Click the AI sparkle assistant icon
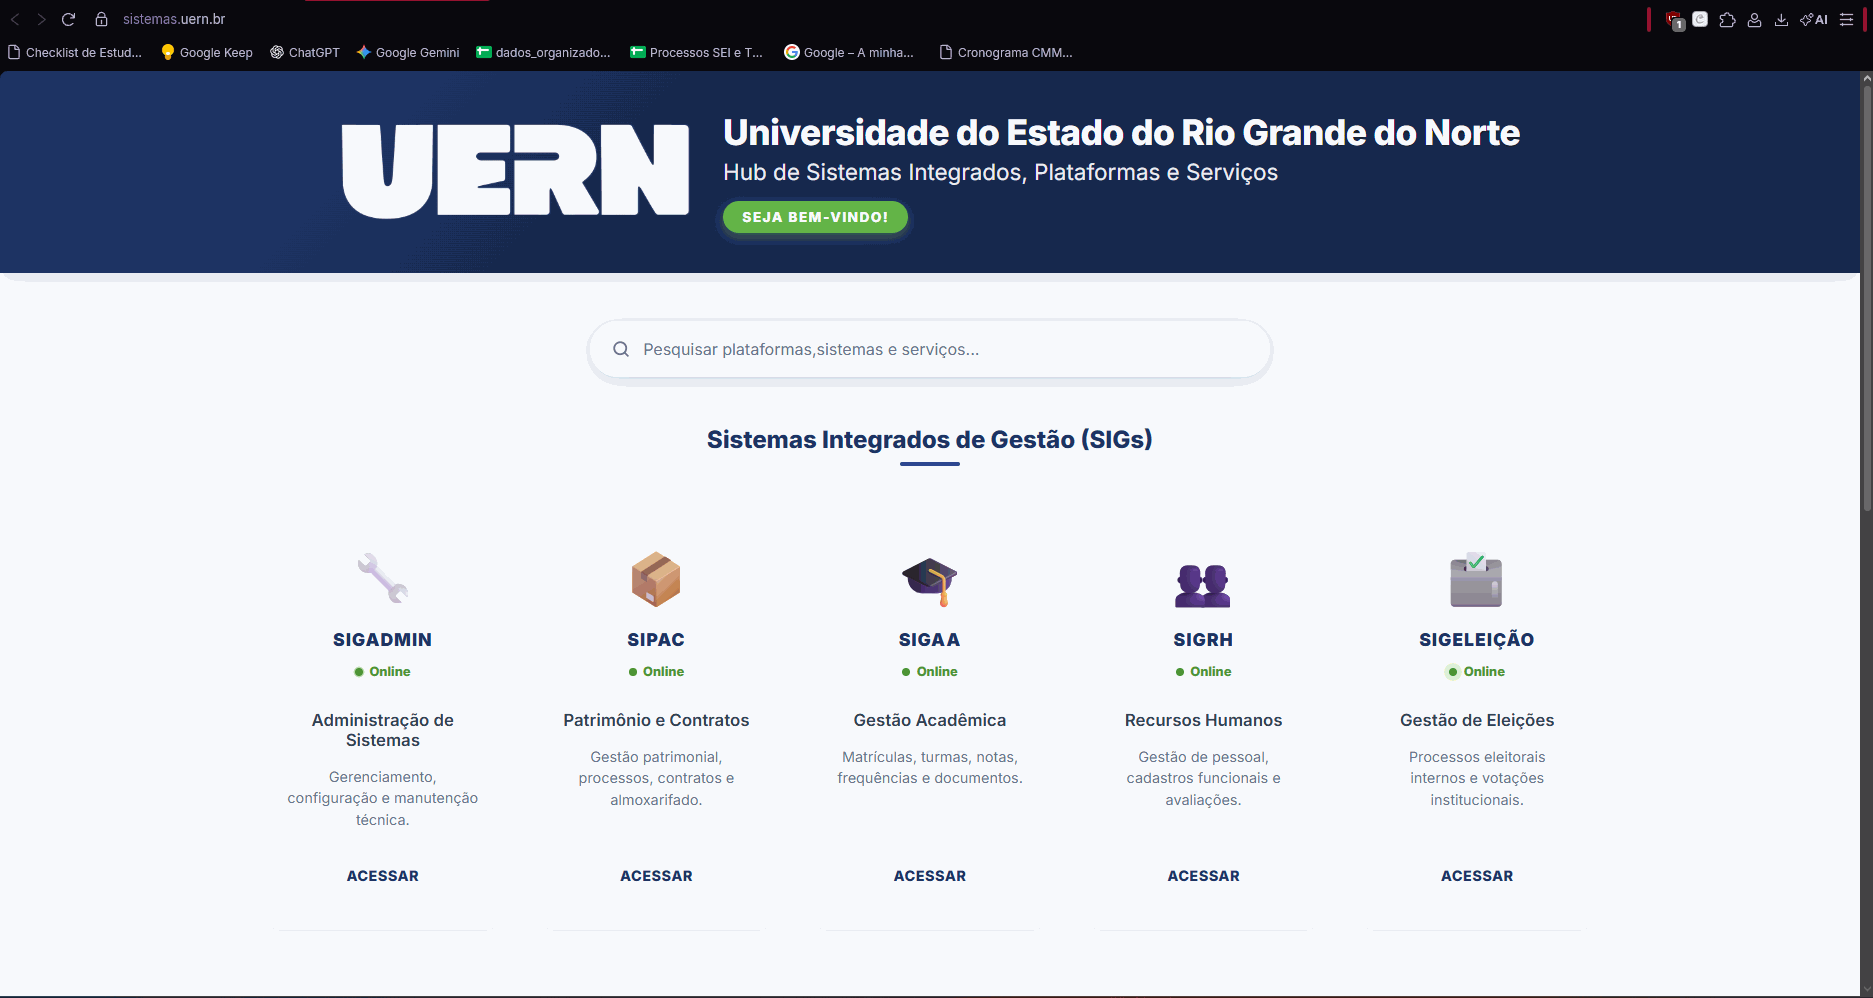This screenshot has width=1873, height=998. [x=1813, y=19]
